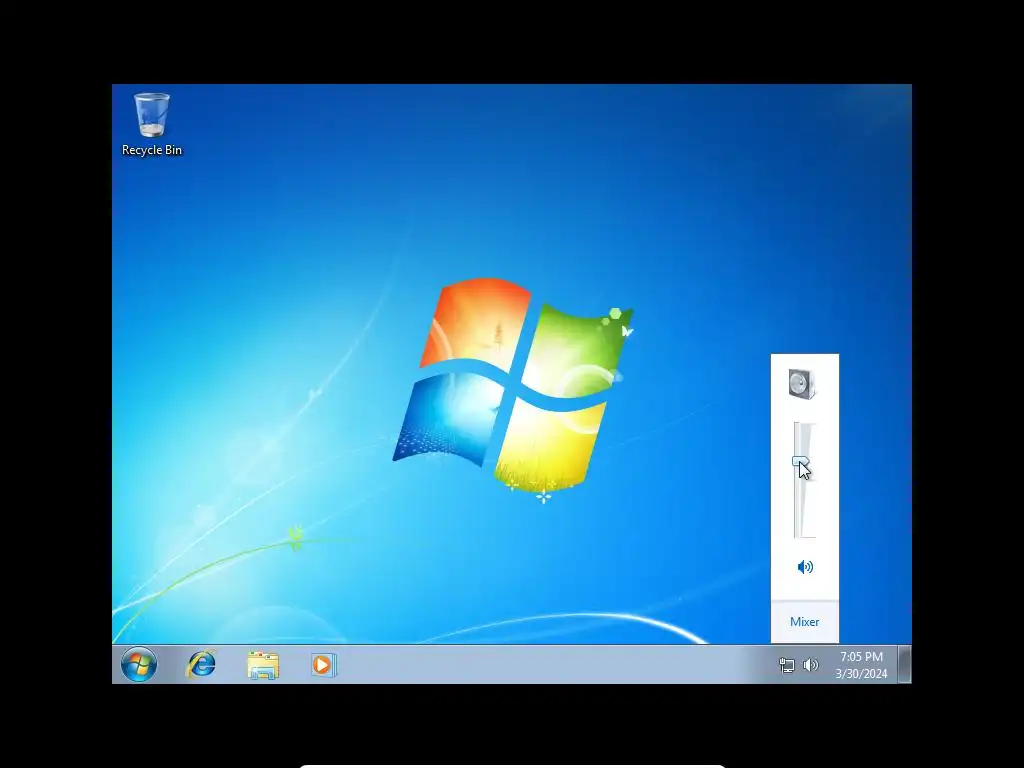The image size is (1024, 768).
Task: Open the Recycle Bin desktop icon
Action: pyautogui.click(x=152, y=124)
